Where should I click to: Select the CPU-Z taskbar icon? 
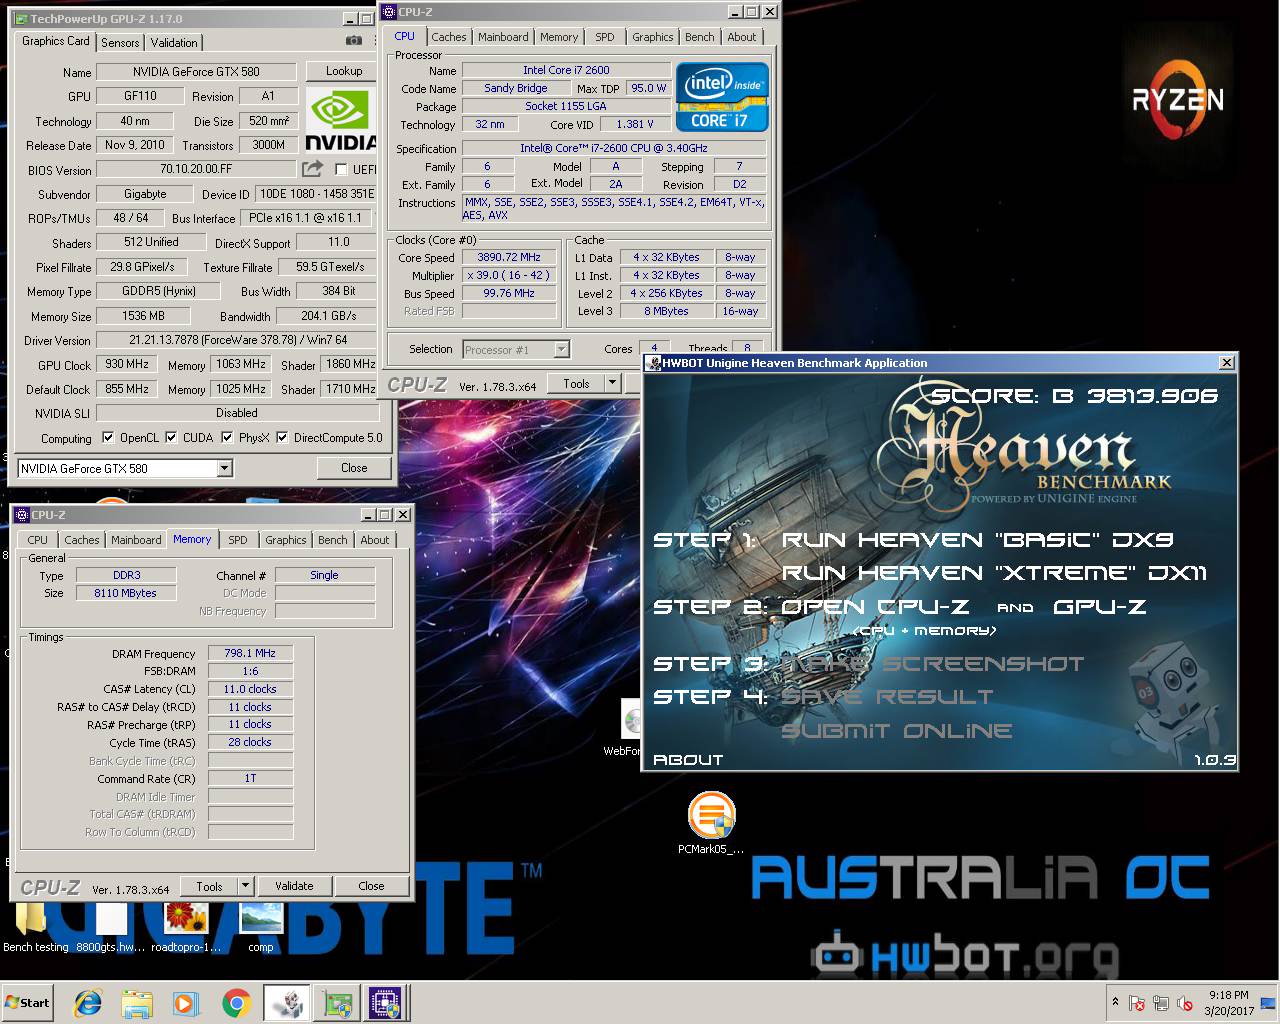coord(386,1003)
